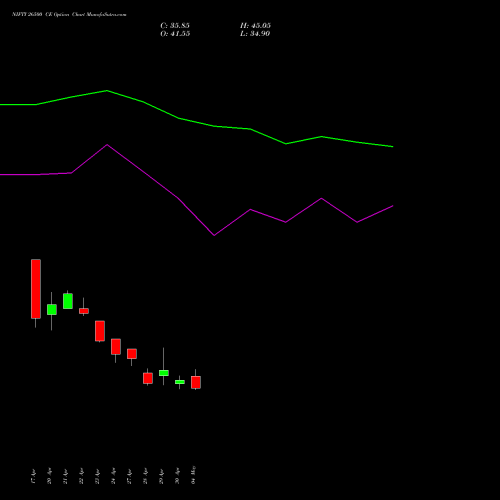Select the small green candle for 30 Apr
The height and width of the screenshot is (500, 500).
tap(180, 382)
